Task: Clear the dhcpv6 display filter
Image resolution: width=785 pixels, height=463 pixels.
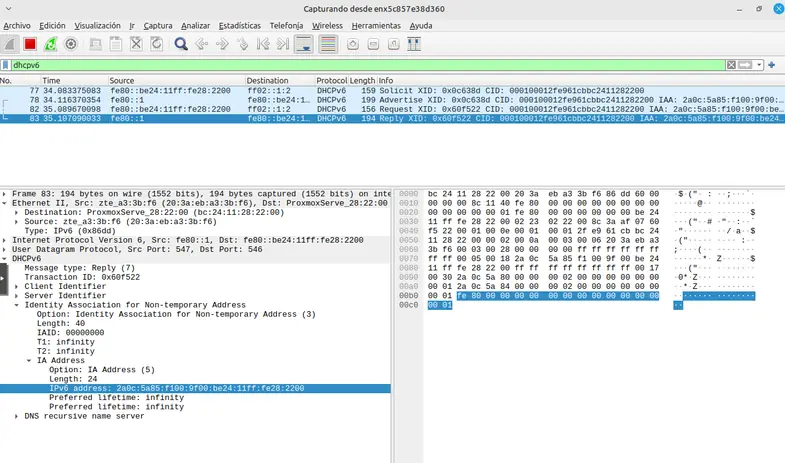Action: [x=731, y=65]
